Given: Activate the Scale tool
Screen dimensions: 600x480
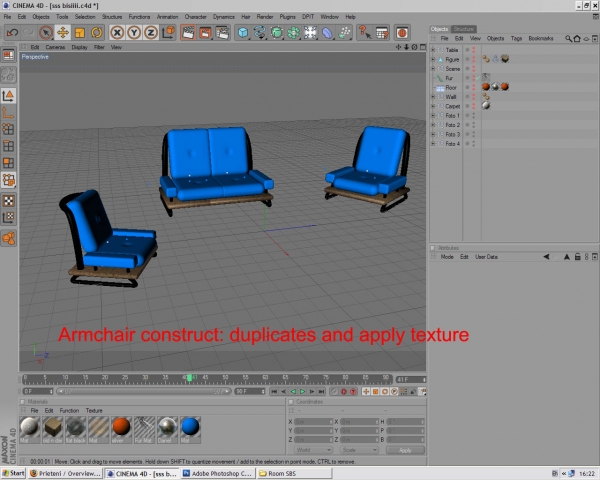Looking at the screenshot, I should click(80, 33).
